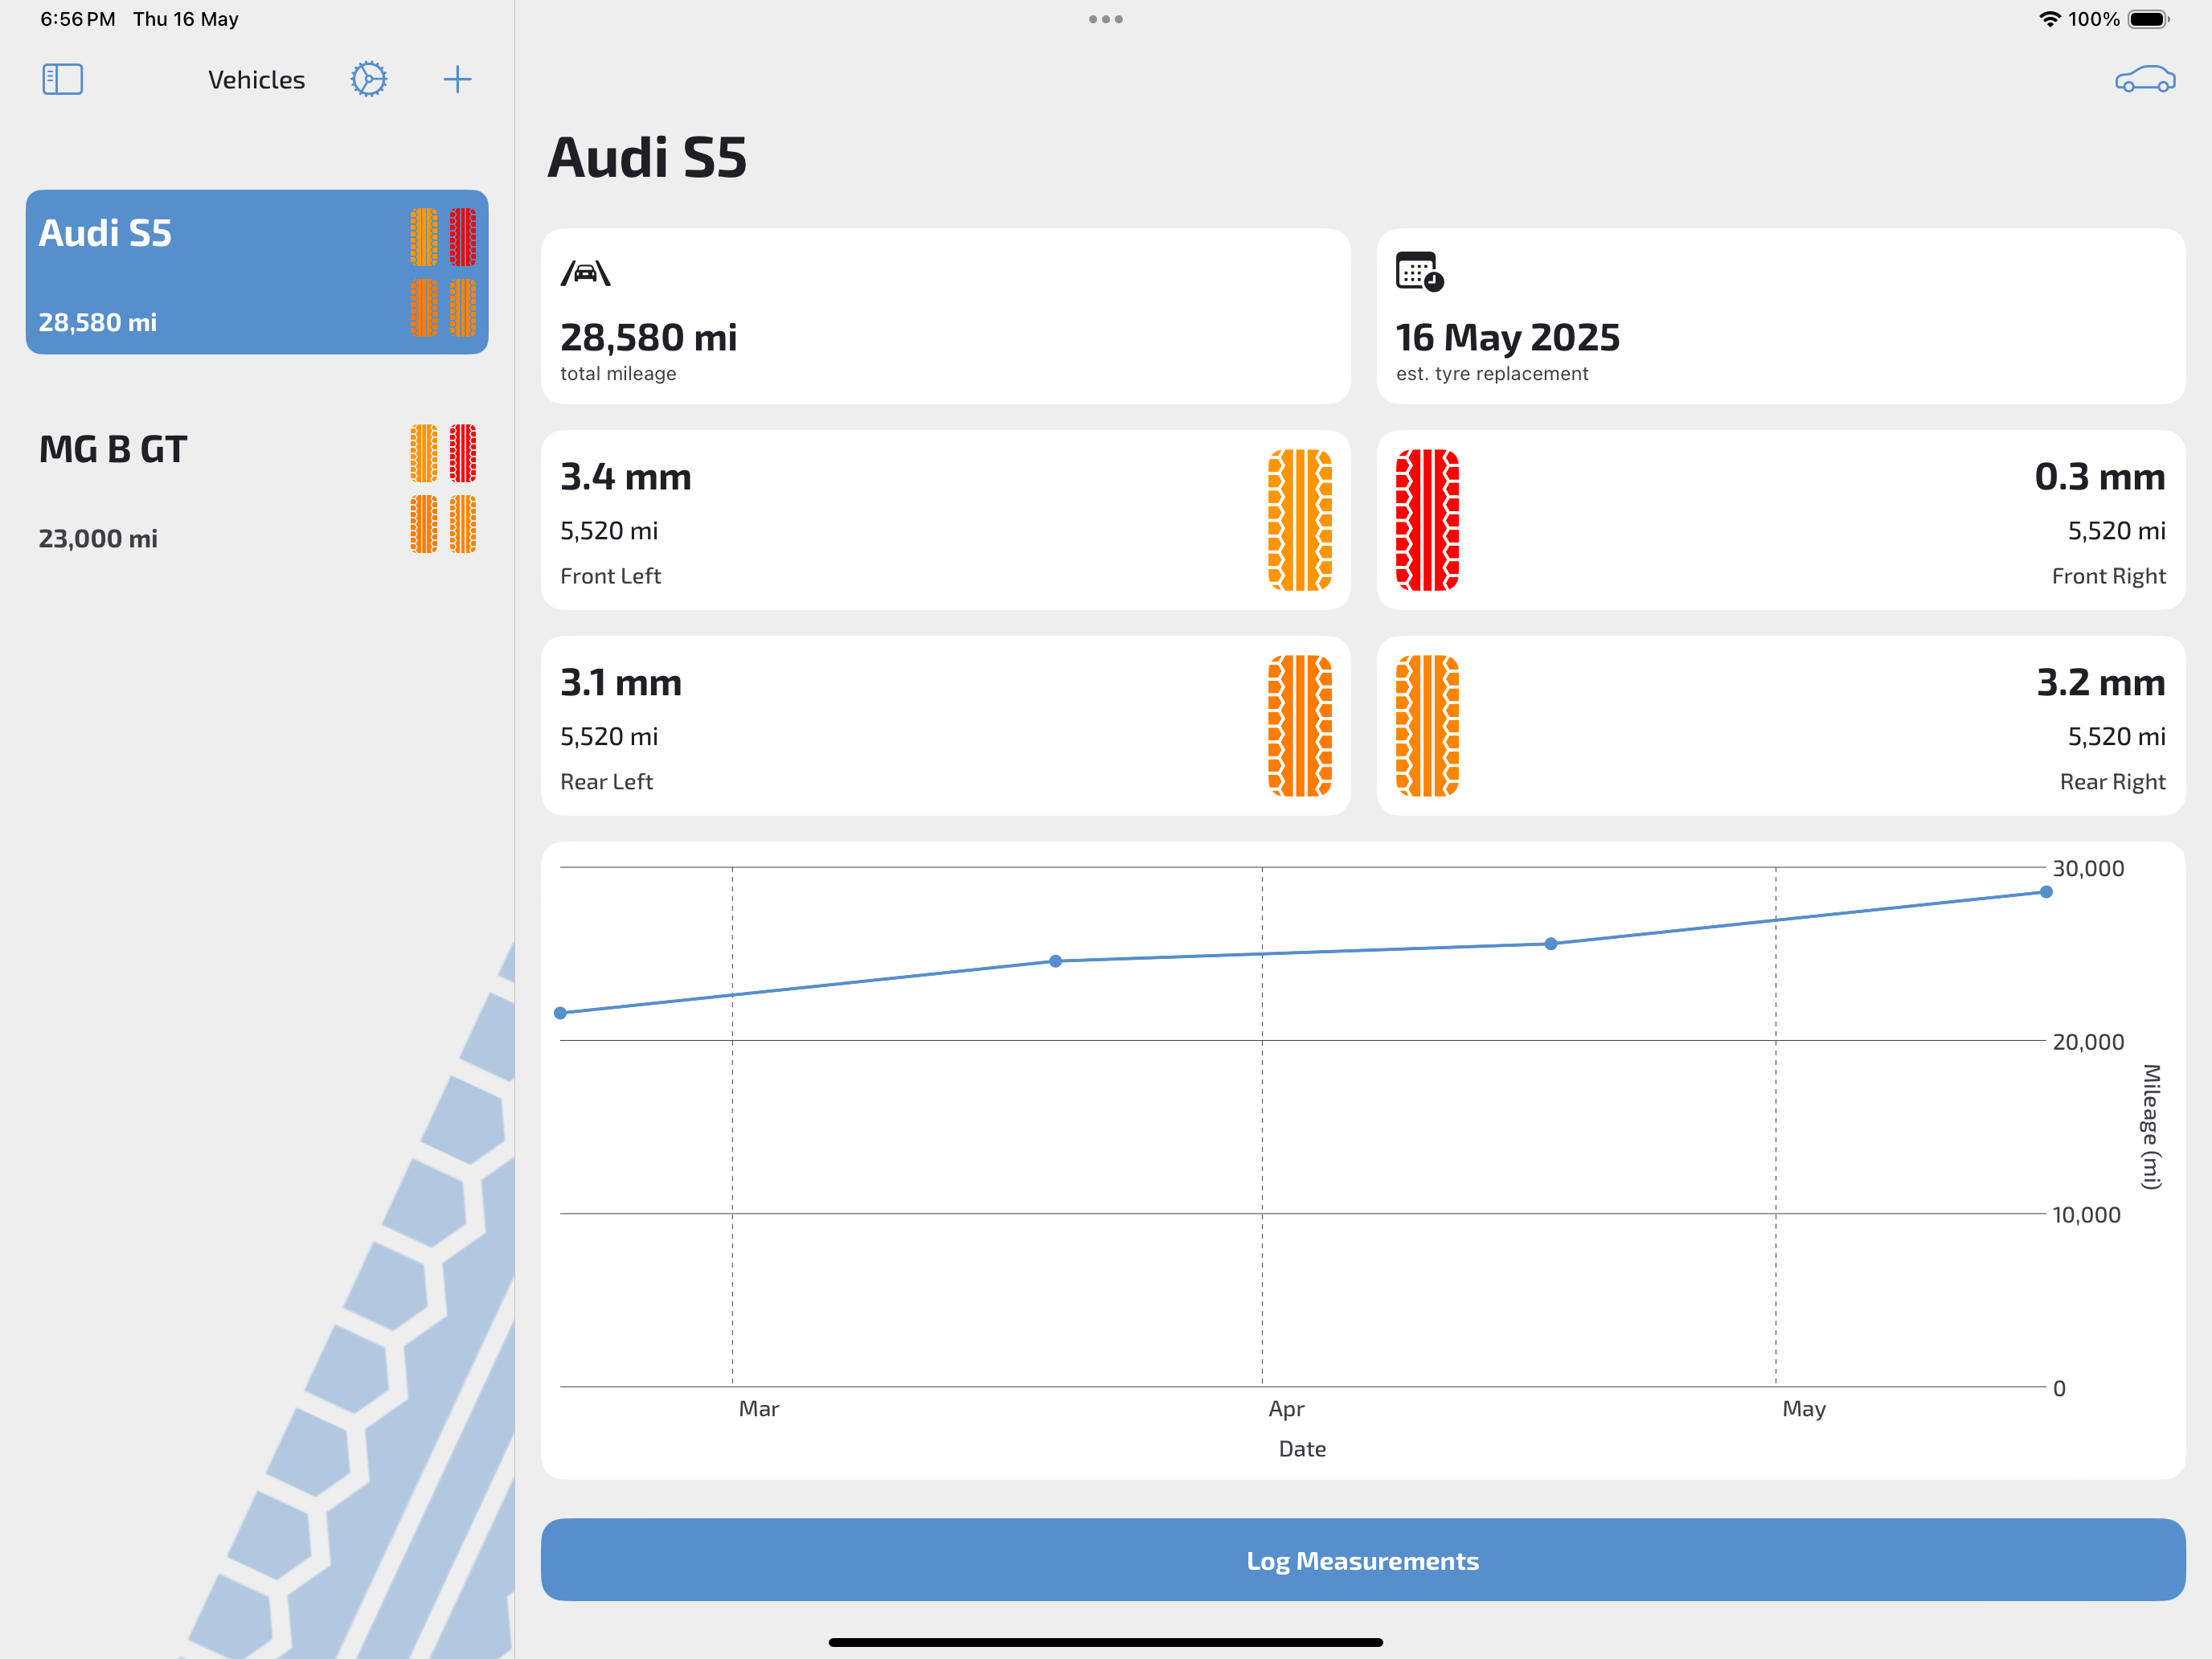Select the MG B GT vehicle card
The image size is (2212, 1659).
click(x=257, y=489)
